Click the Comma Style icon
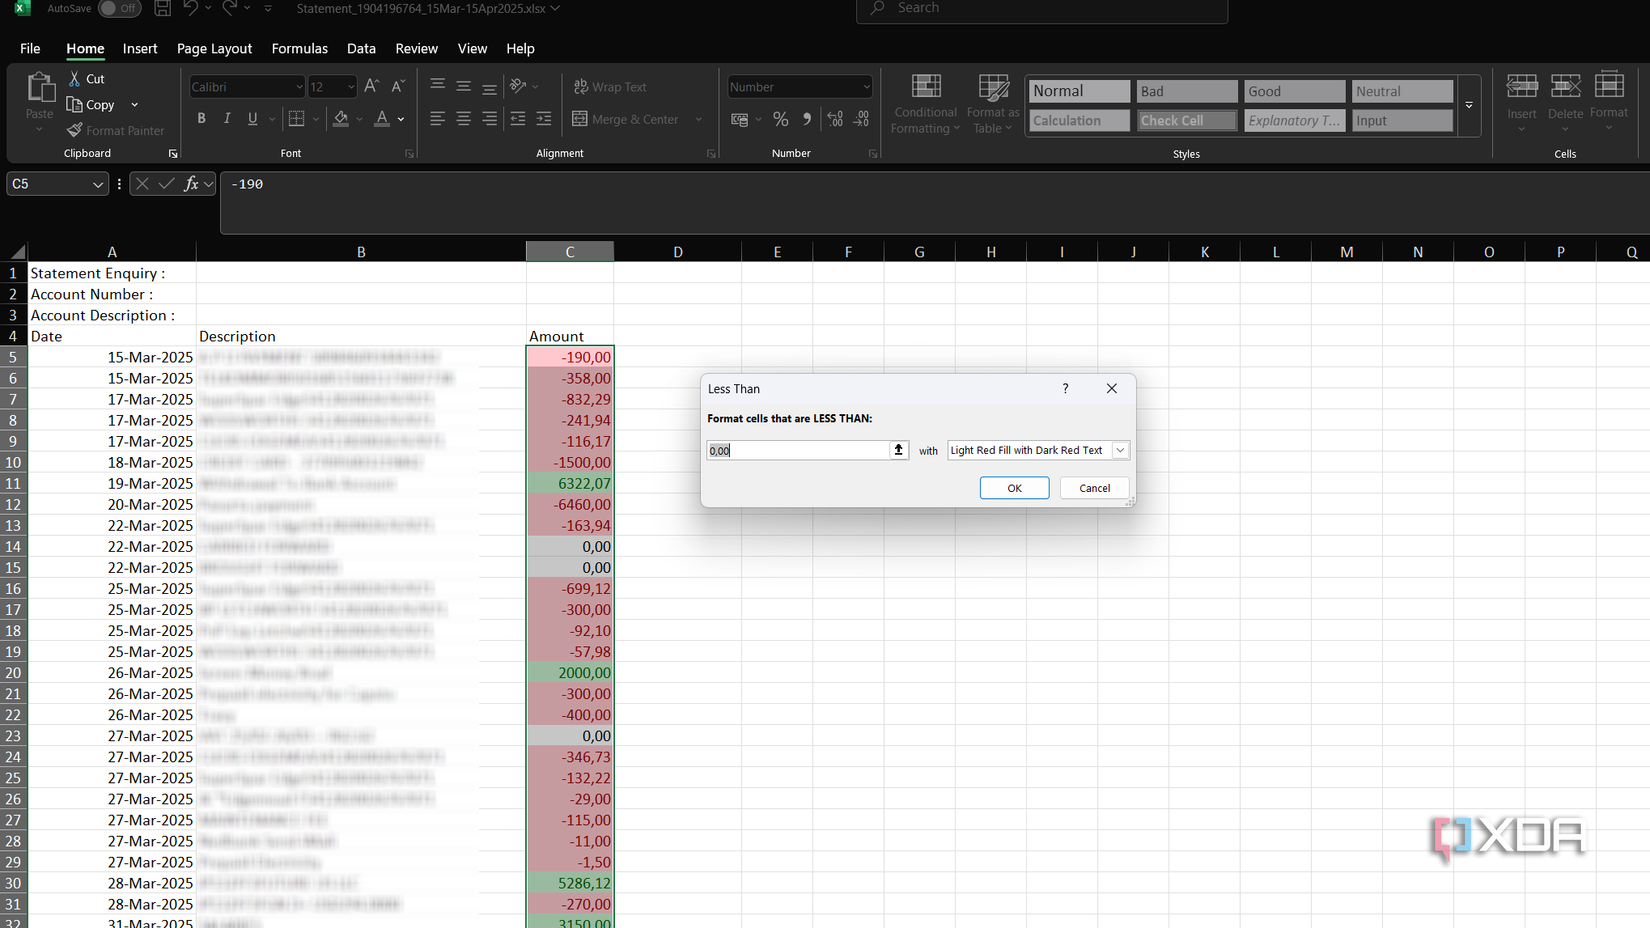Screen dimensions: 1650x928 click(x=806, y=118)
